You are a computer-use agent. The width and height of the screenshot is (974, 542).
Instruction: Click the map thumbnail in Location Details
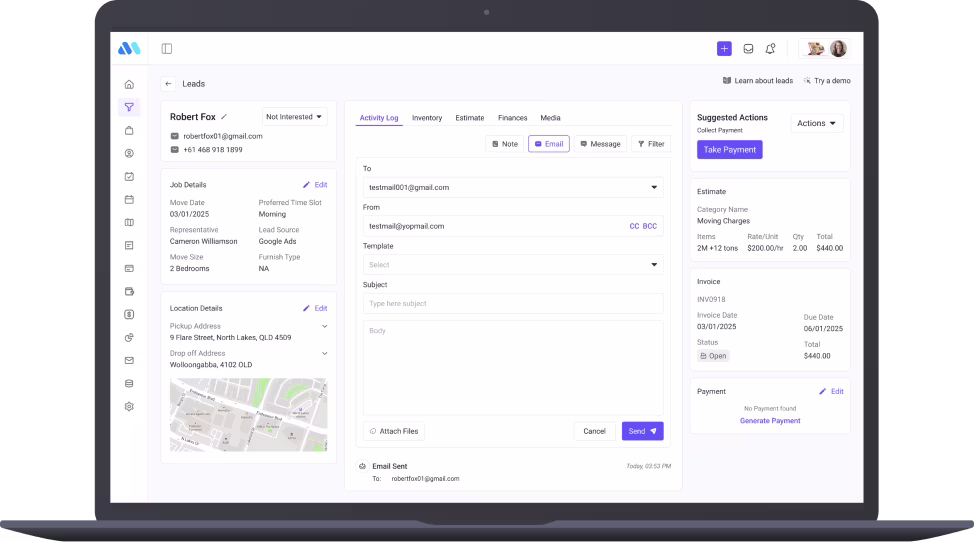248,414
